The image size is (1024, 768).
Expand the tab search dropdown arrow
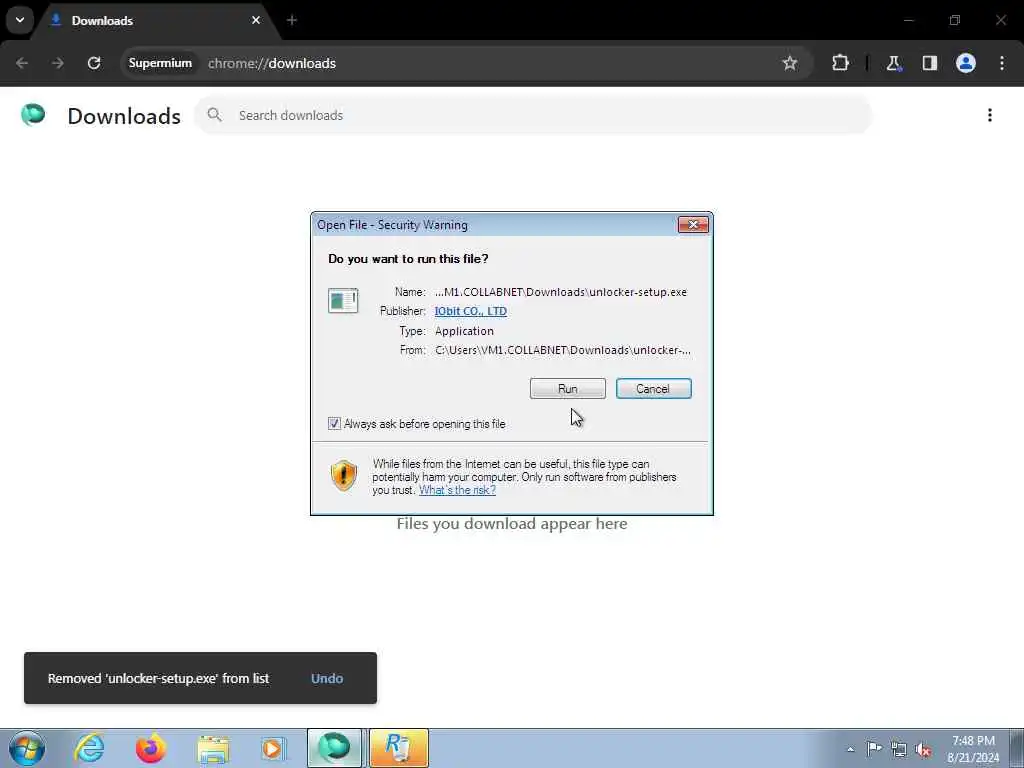20,20
